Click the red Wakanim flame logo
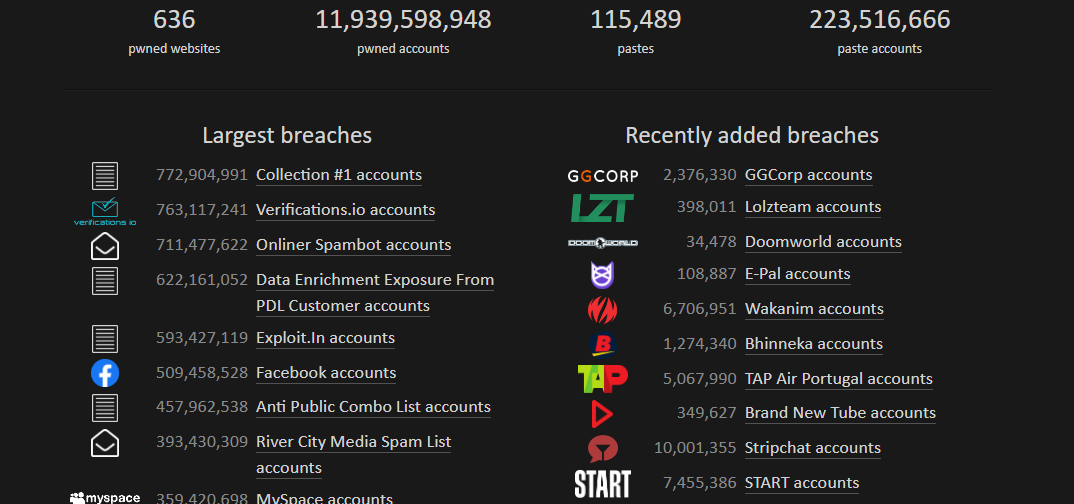 [x=602, y=309]
